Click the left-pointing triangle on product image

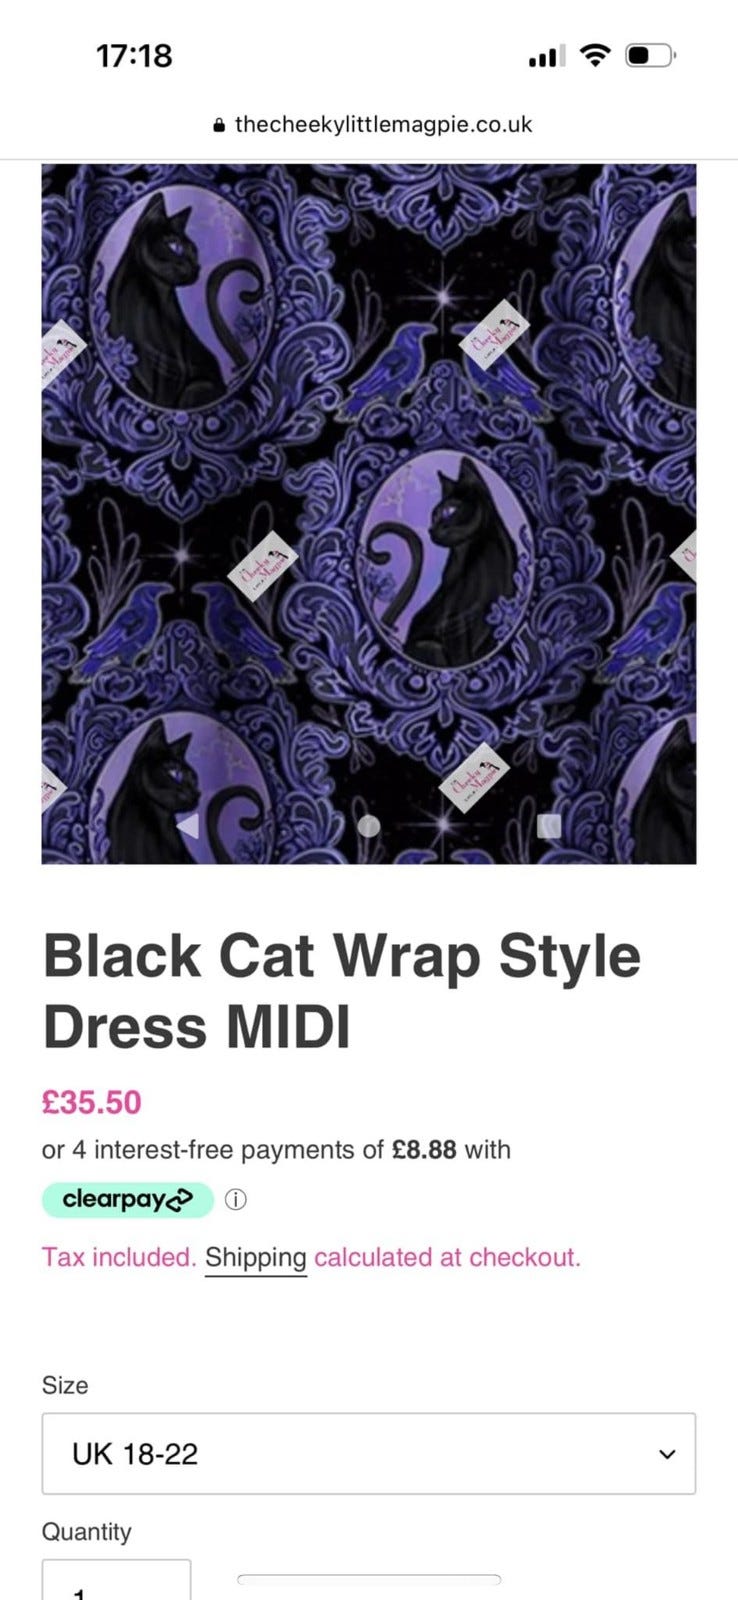pyautogui.click(x=187, y=825)
